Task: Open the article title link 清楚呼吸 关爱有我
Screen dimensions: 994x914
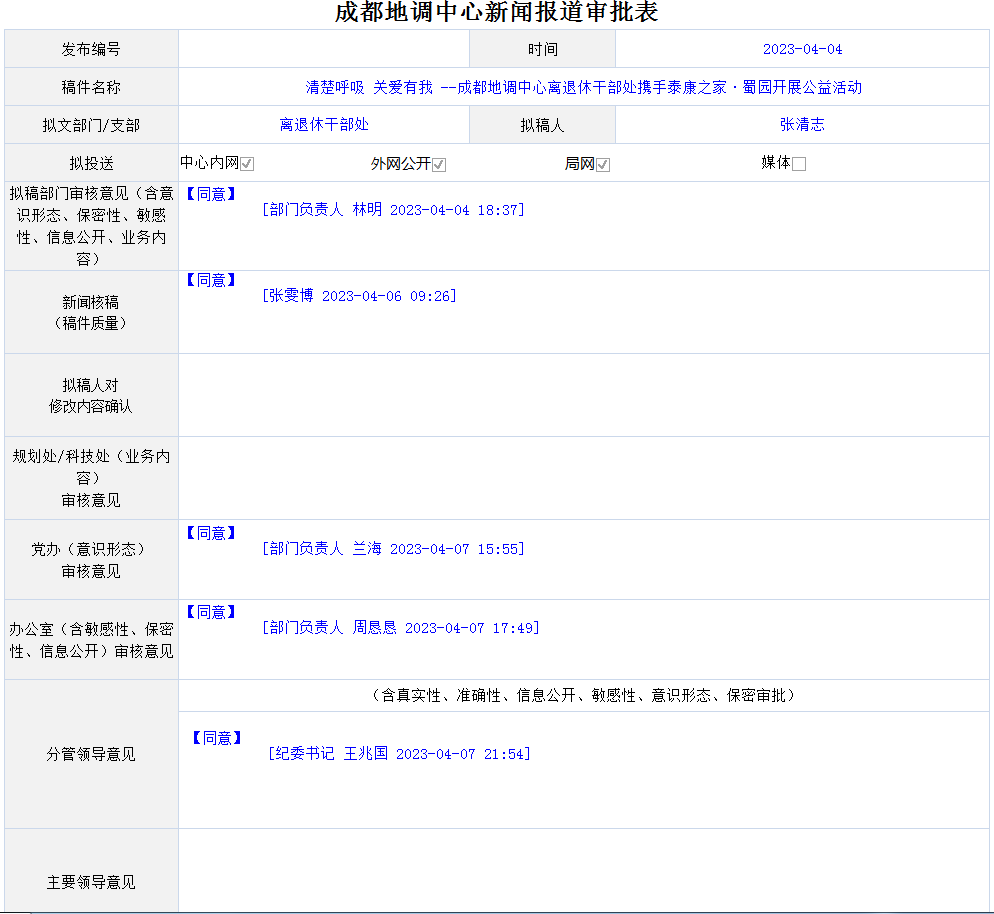Action: pos(583,87)
